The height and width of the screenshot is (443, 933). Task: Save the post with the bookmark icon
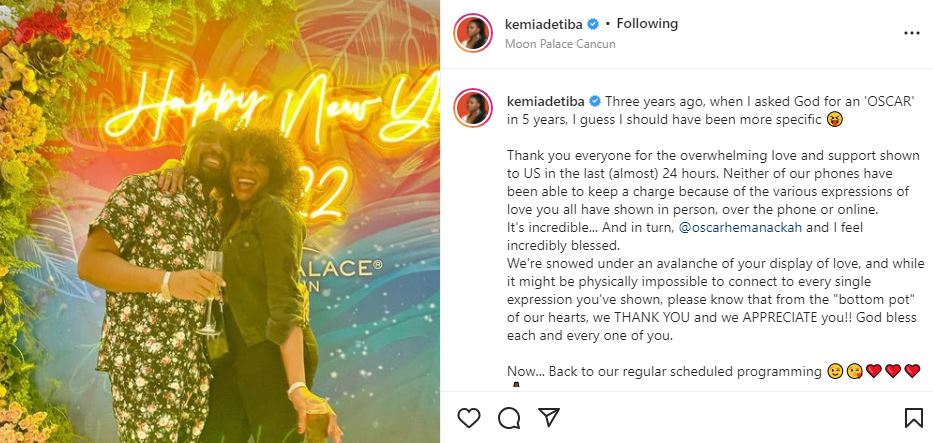913,417
